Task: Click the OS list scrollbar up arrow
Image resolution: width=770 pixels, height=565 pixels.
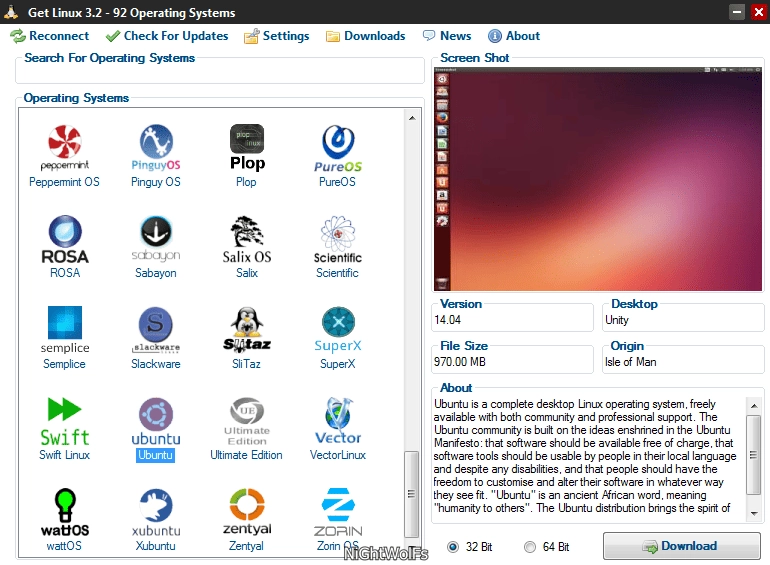Action: [x=412, y=118]
